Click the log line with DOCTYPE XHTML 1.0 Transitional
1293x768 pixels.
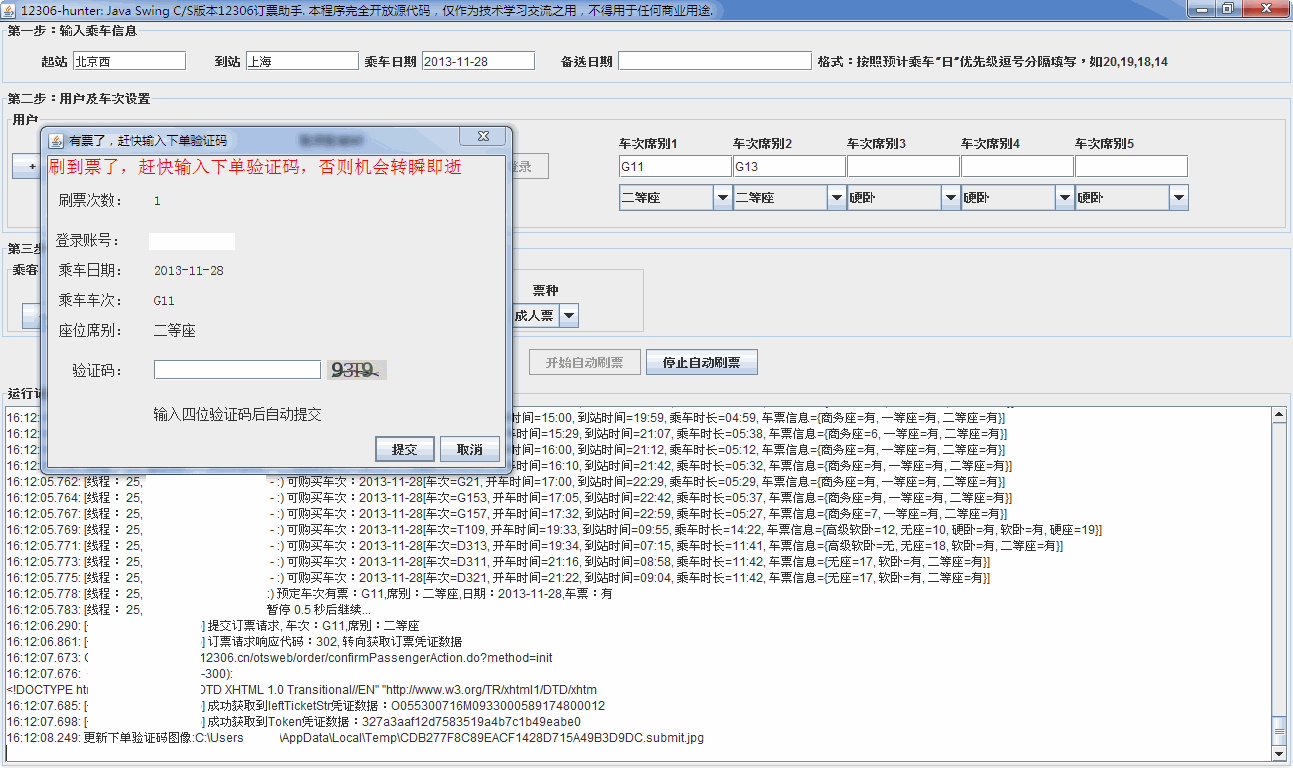pyautogui.click(x=302, y=690)
